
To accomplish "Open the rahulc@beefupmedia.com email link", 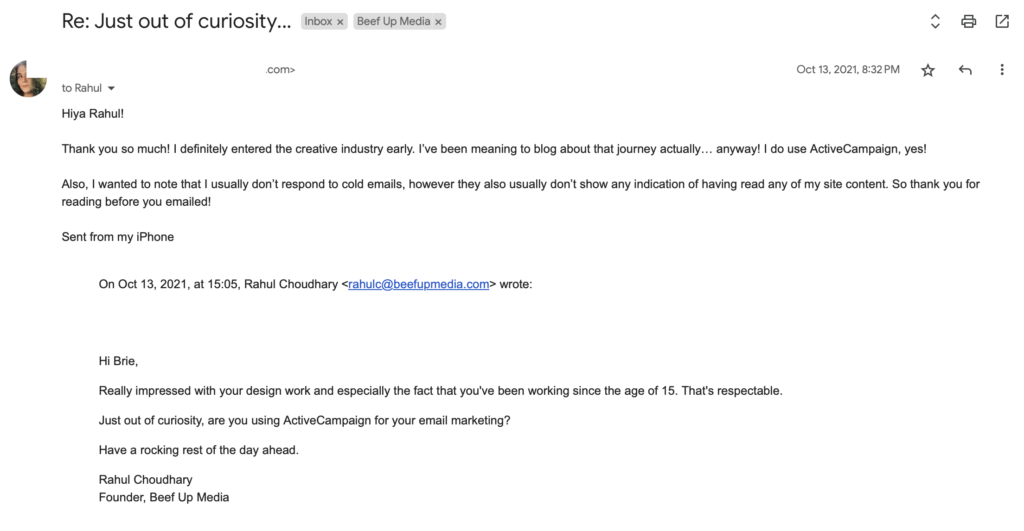I will tap(418, 284).
